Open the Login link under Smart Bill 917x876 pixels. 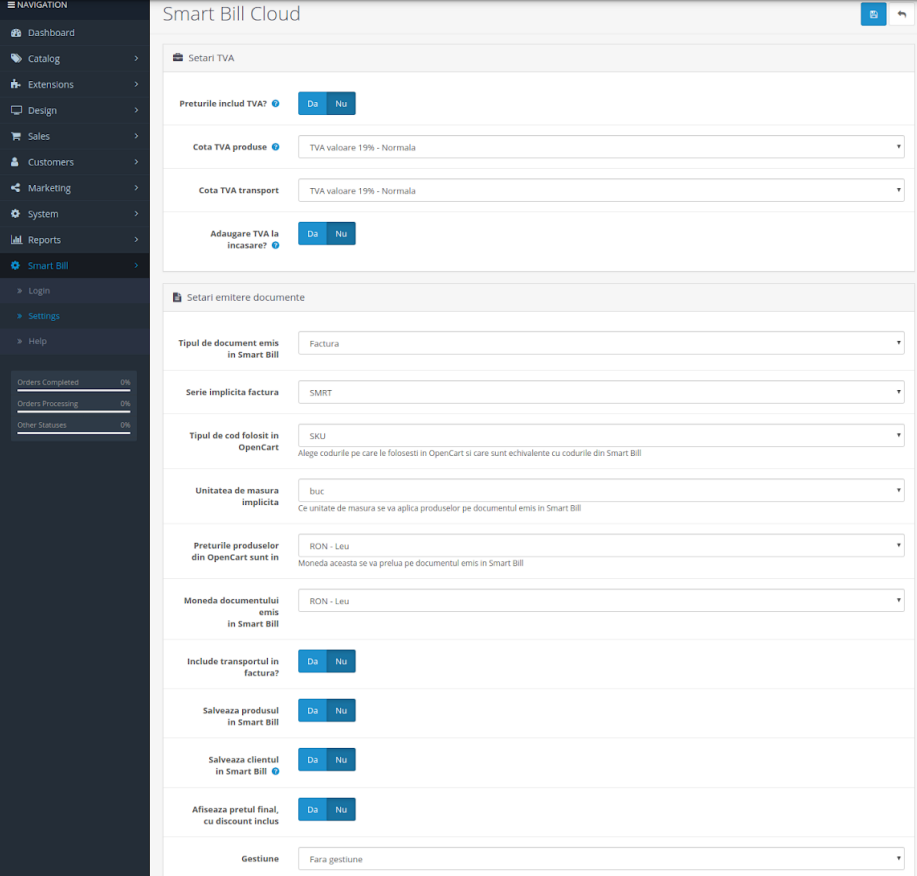point(39,291)
